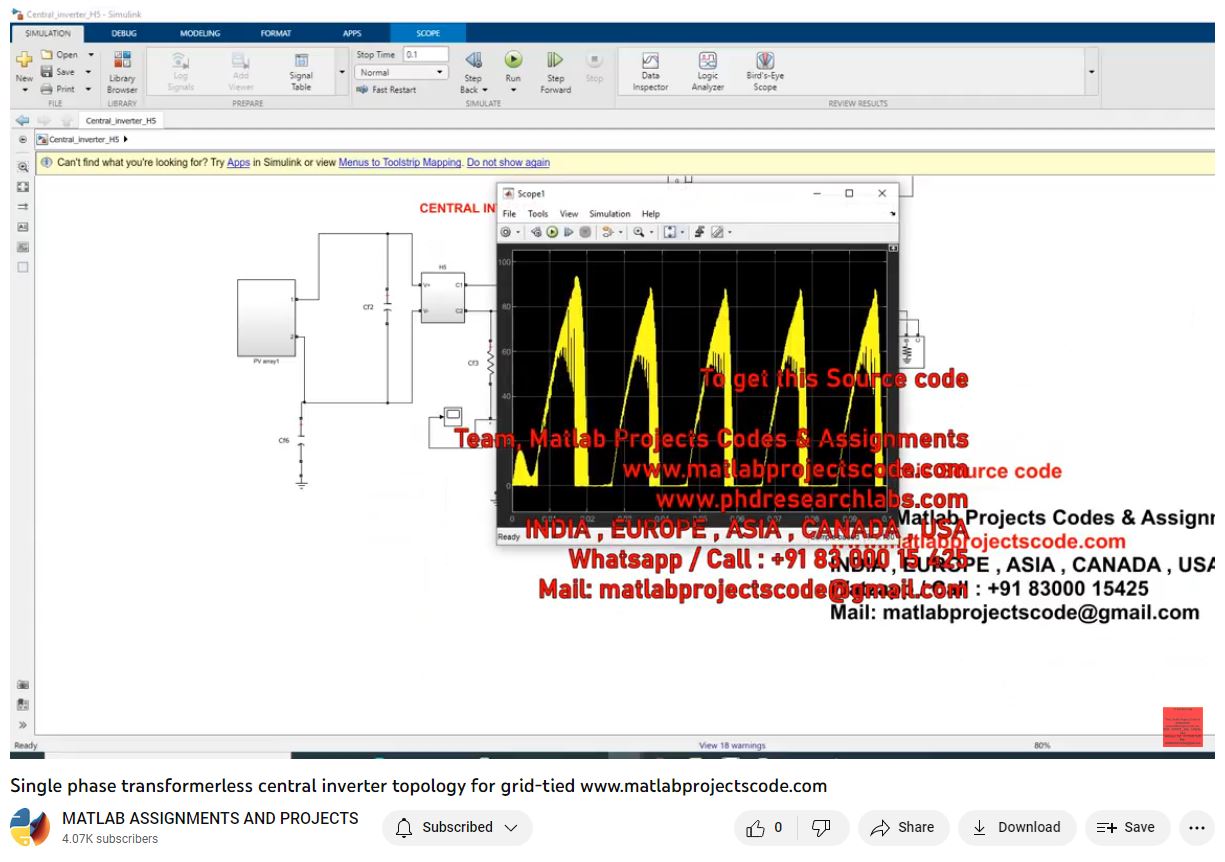Click the Scope1 highlight block icon
1225x862 pixels.
tap(607, 232)
